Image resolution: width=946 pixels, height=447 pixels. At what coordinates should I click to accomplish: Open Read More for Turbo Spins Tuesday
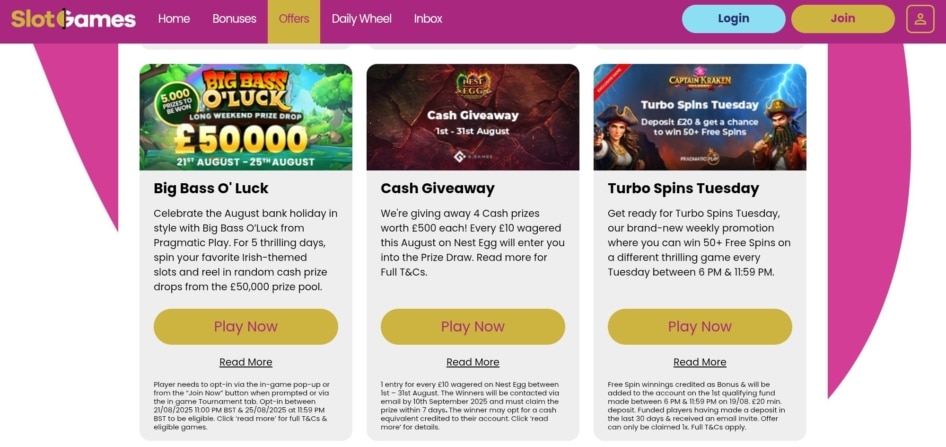[700, 362]
